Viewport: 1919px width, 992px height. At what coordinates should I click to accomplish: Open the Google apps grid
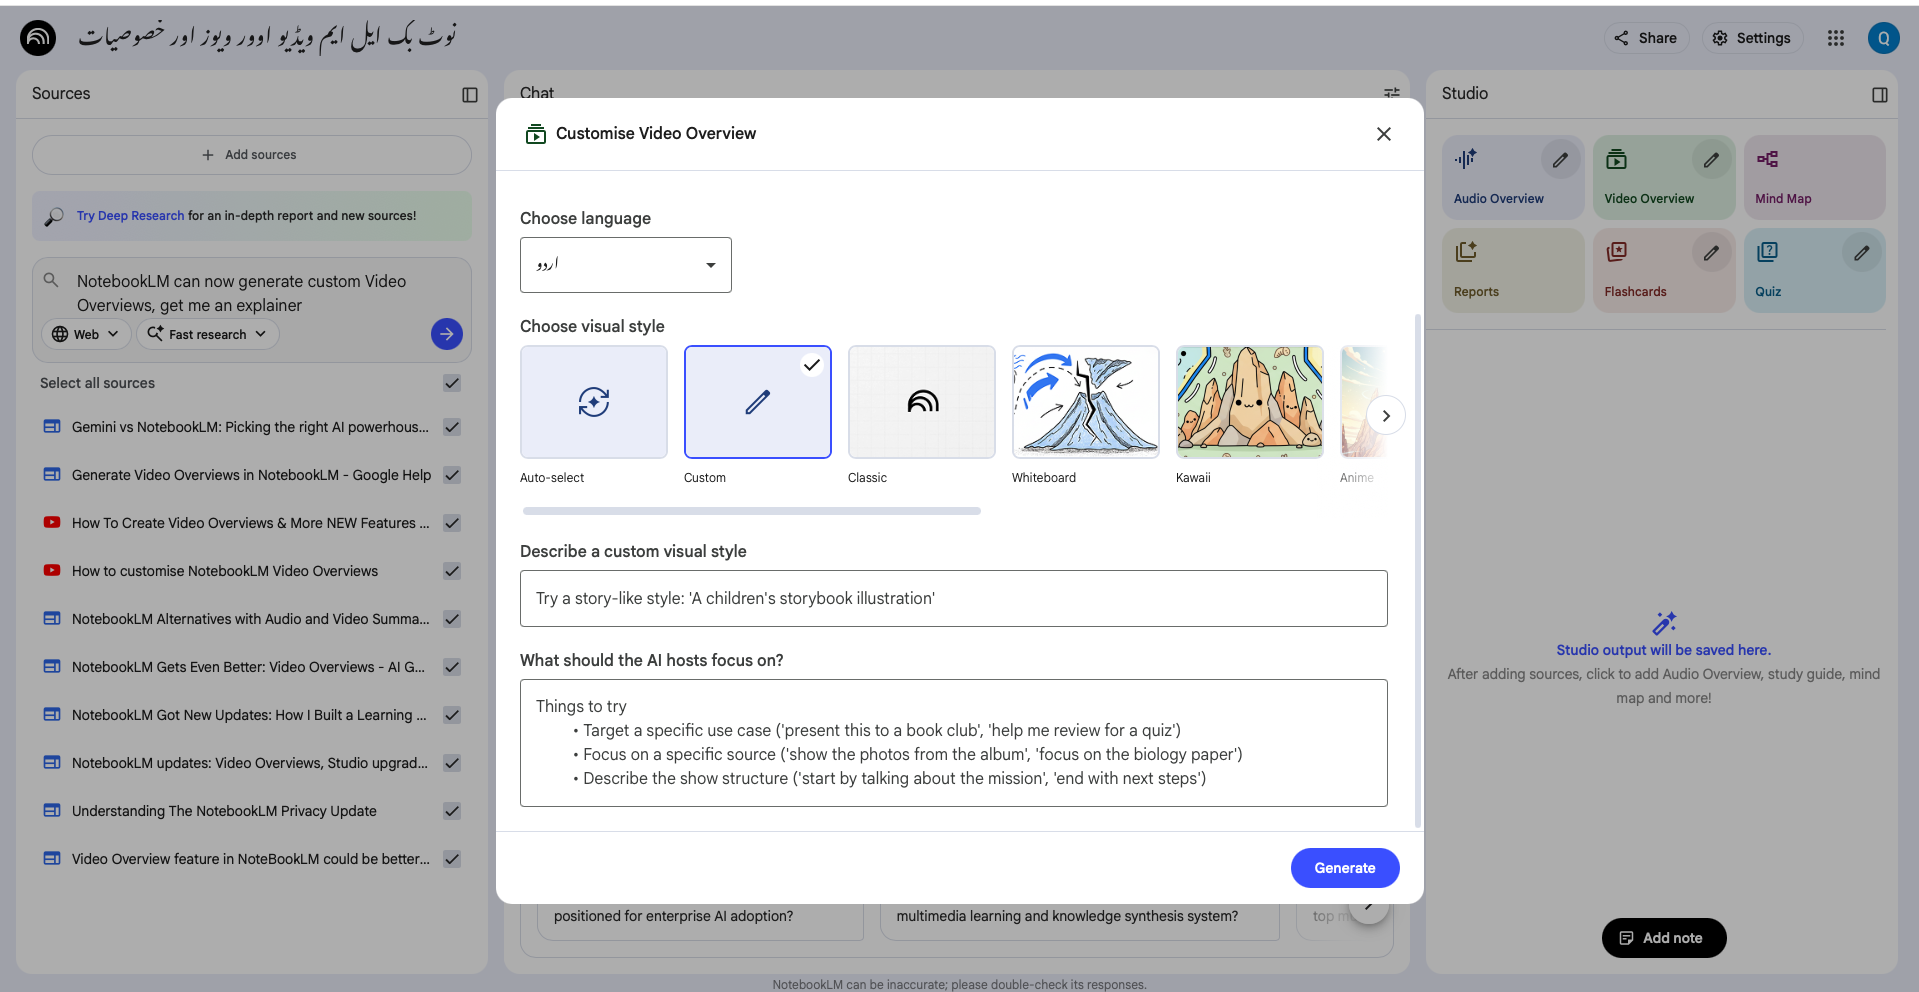(1836, 37)
